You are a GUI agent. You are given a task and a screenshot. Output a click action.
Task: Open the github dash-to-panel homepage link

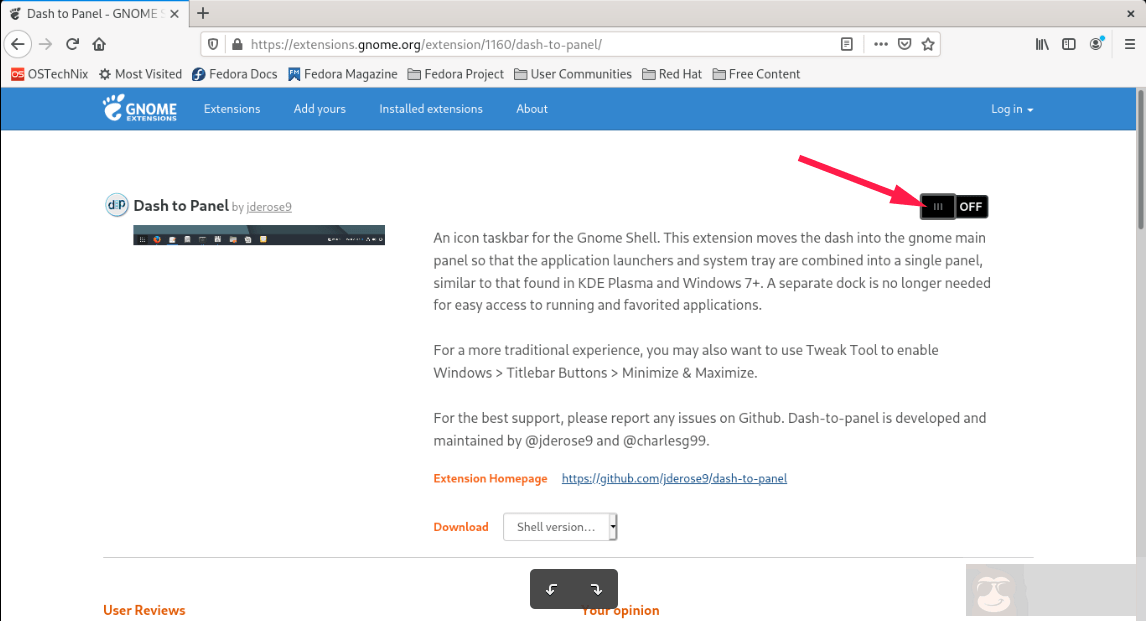pos(674,479)
